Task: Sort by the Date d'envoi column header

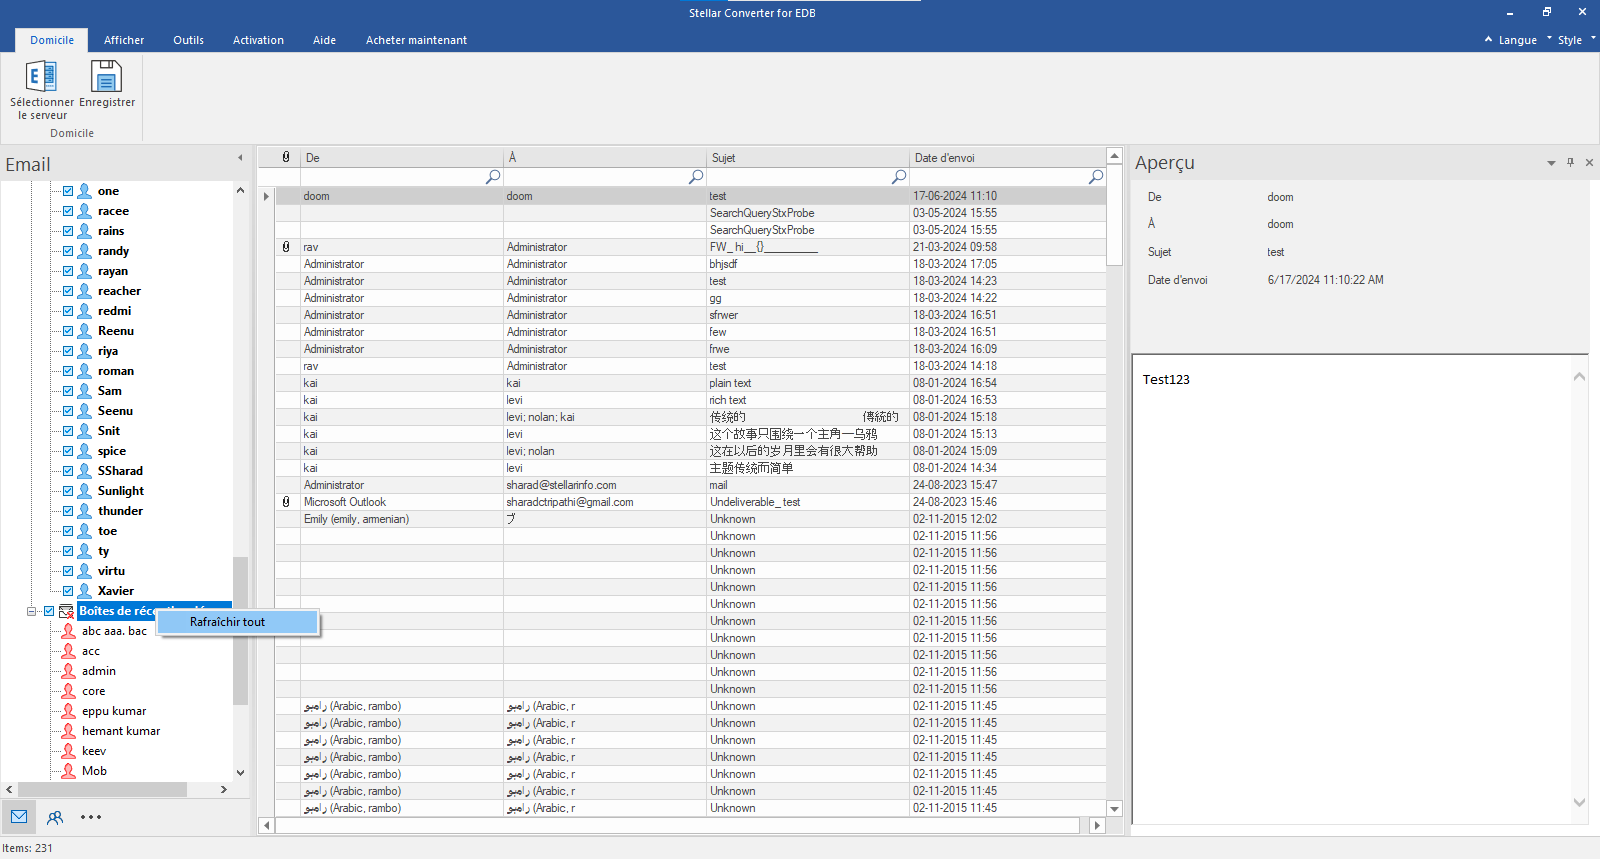Action: pos(1007,157)
